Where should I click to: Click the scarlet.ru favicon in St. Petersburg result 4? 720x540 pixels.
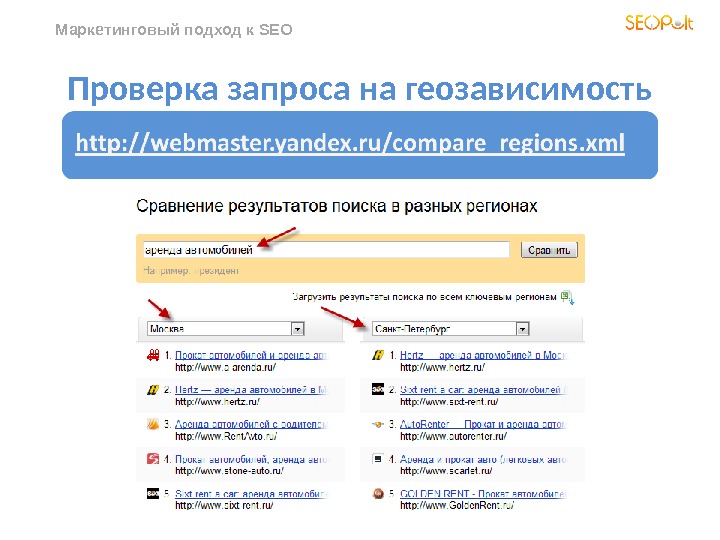click(x=377, y=458)
